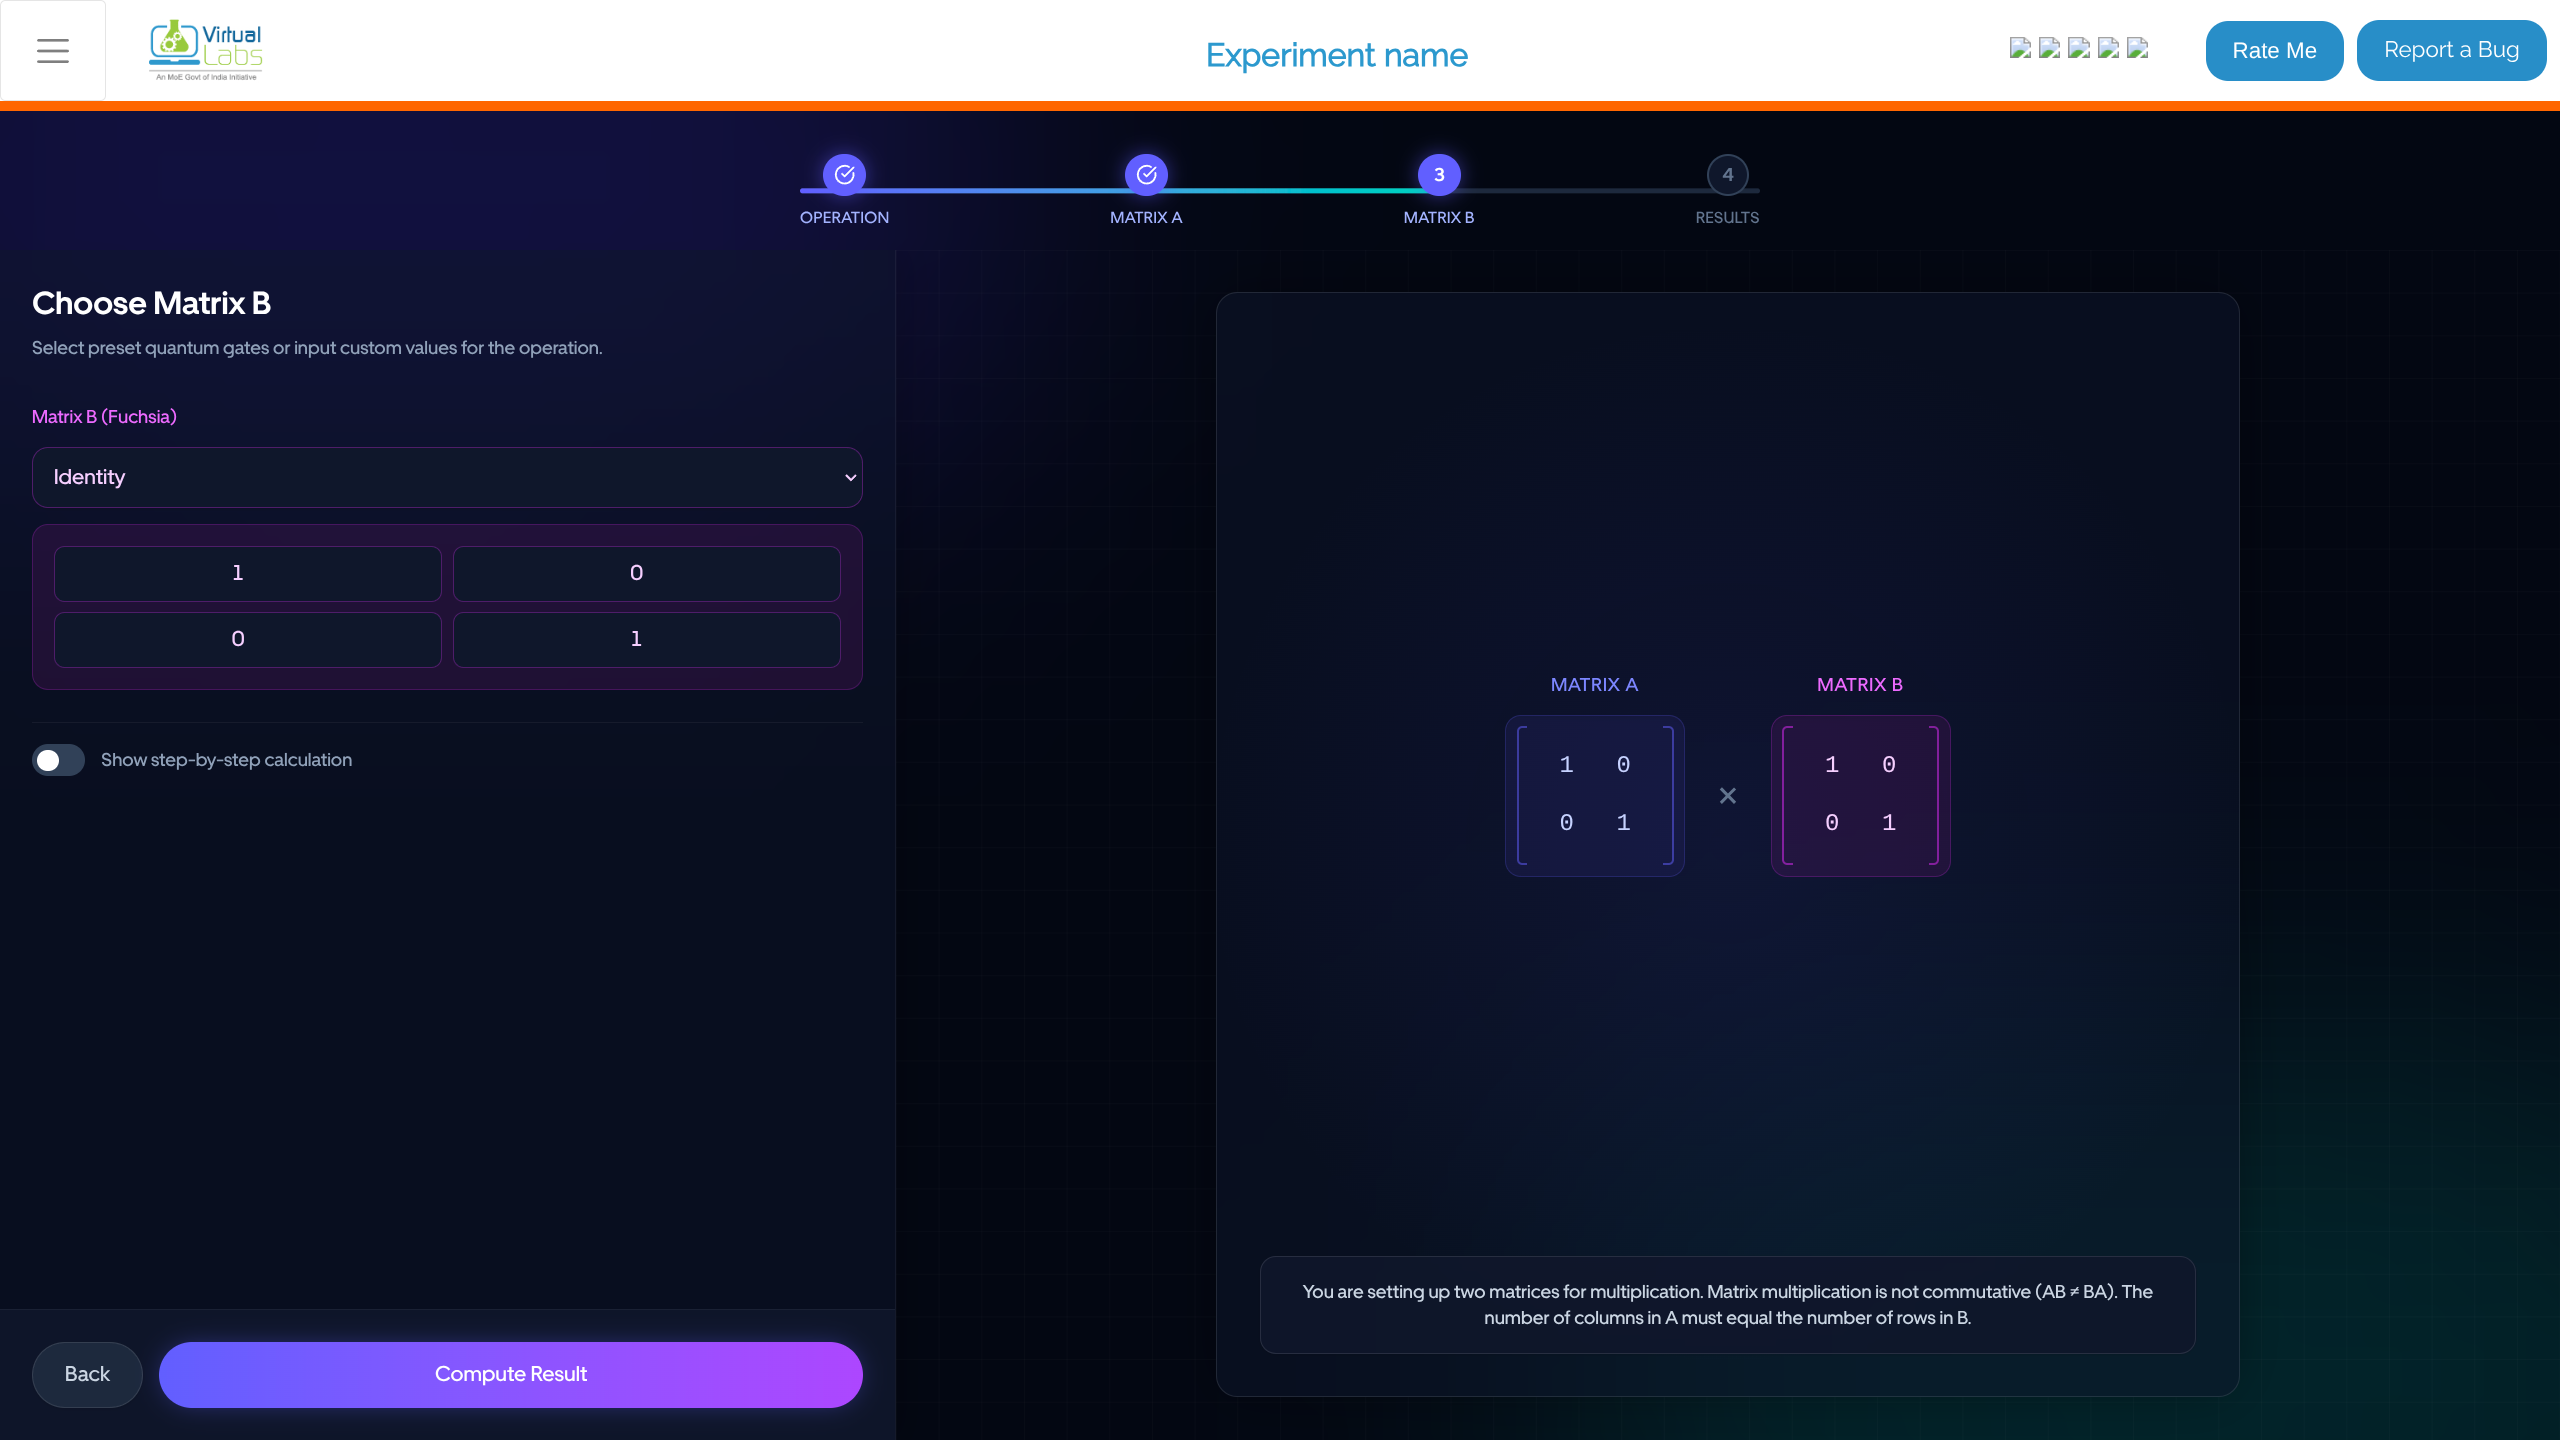Open the Identity preset dropdown
2560x1440 pixels.
(x=446, y=477)
